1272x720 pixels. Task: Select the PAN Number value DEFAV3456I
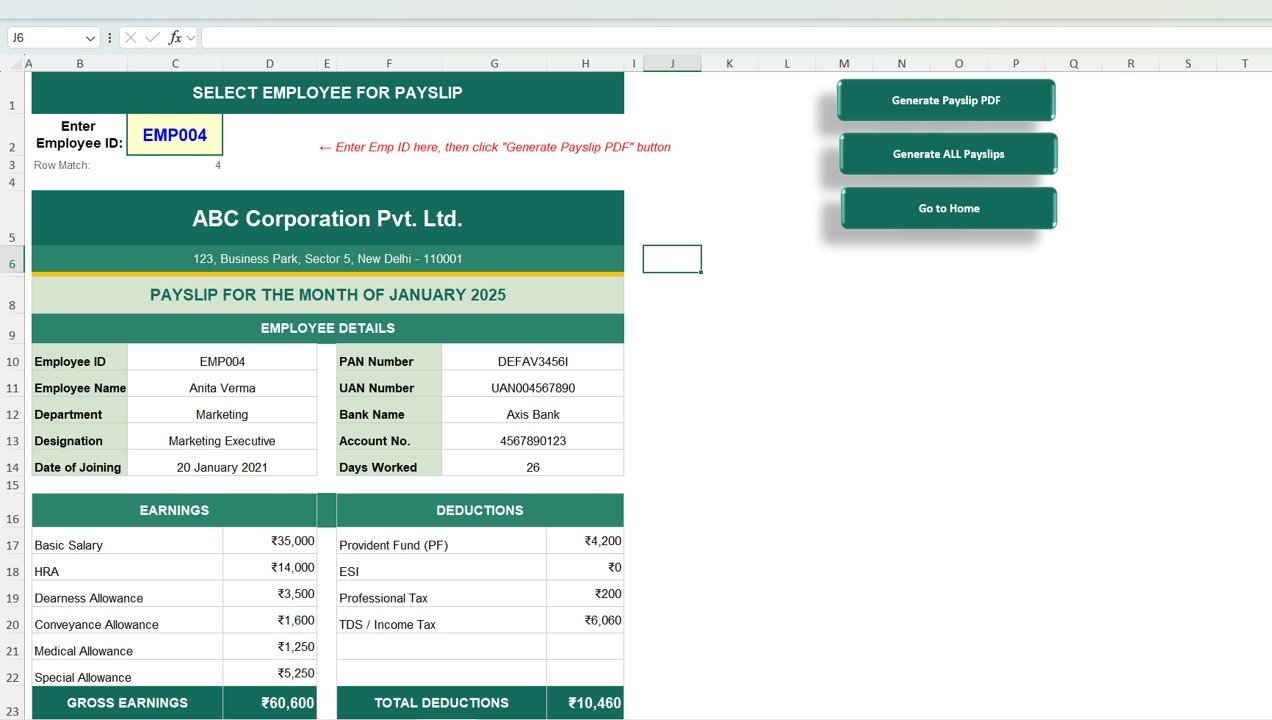[x=532, y=361]
